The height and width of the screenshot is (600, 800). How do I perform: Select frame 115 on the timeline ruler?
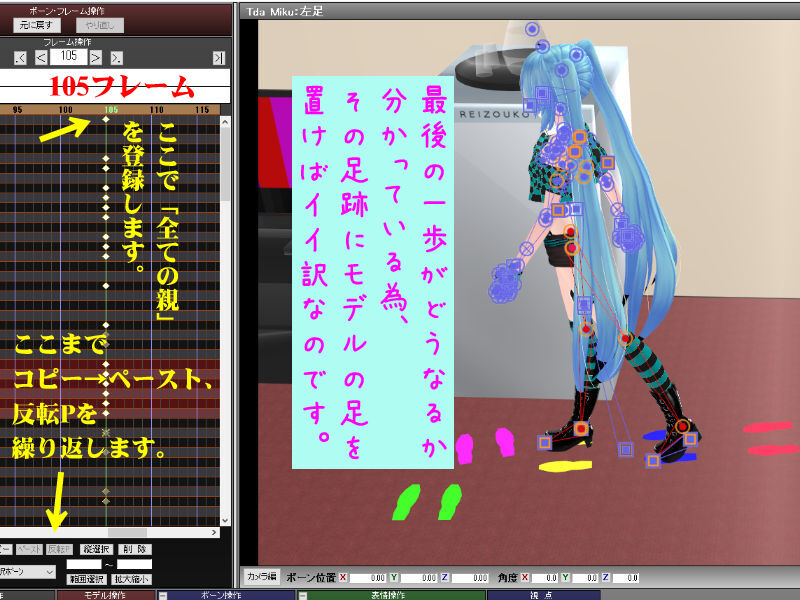[202, 110]
